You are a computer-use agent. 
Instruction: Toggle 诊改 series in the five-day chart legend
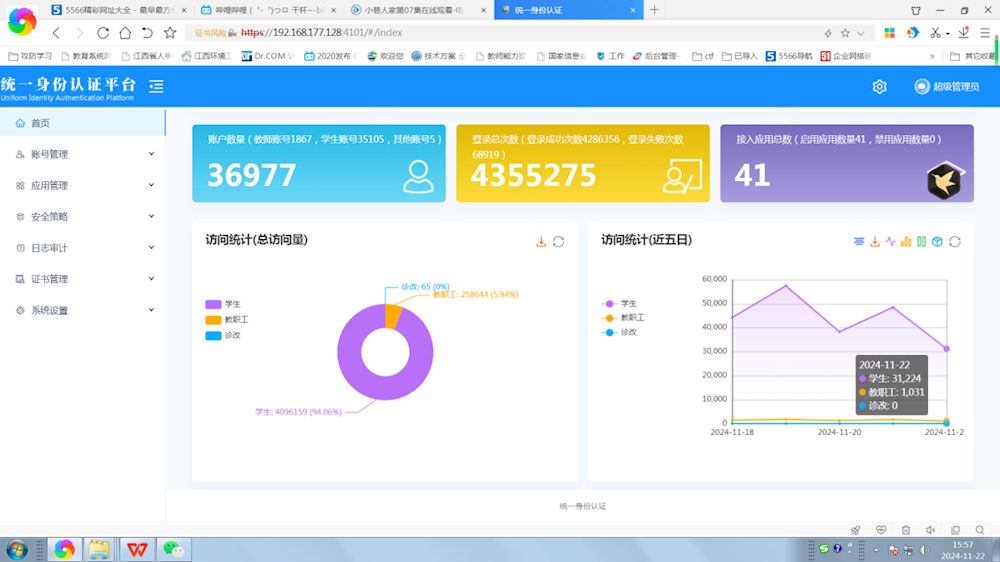(x=622, y=332)
